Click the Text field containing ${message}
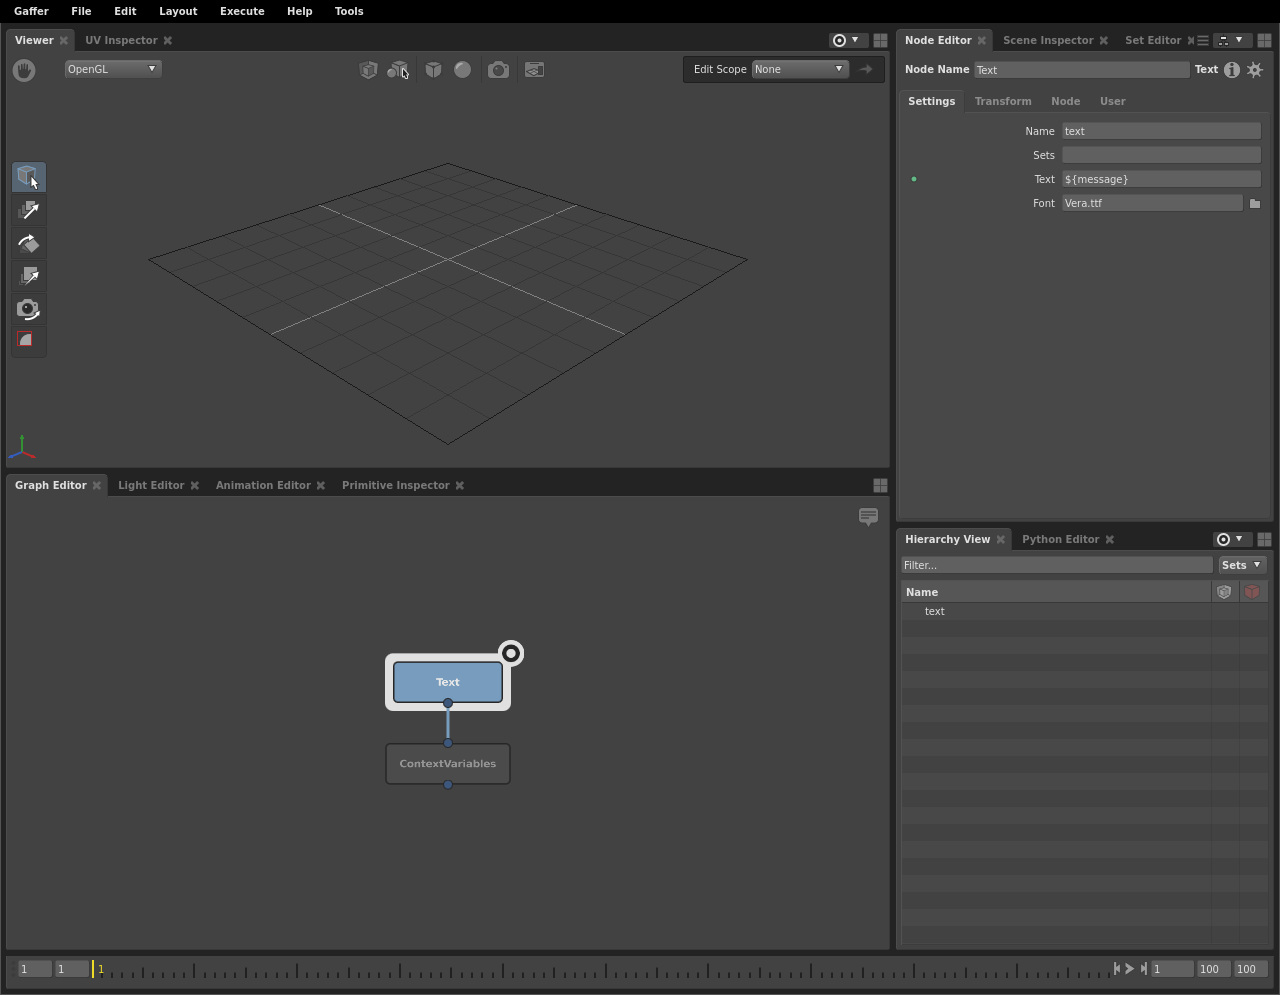Viewport: 1280px width, 995px height. (x=1160, y=179)
